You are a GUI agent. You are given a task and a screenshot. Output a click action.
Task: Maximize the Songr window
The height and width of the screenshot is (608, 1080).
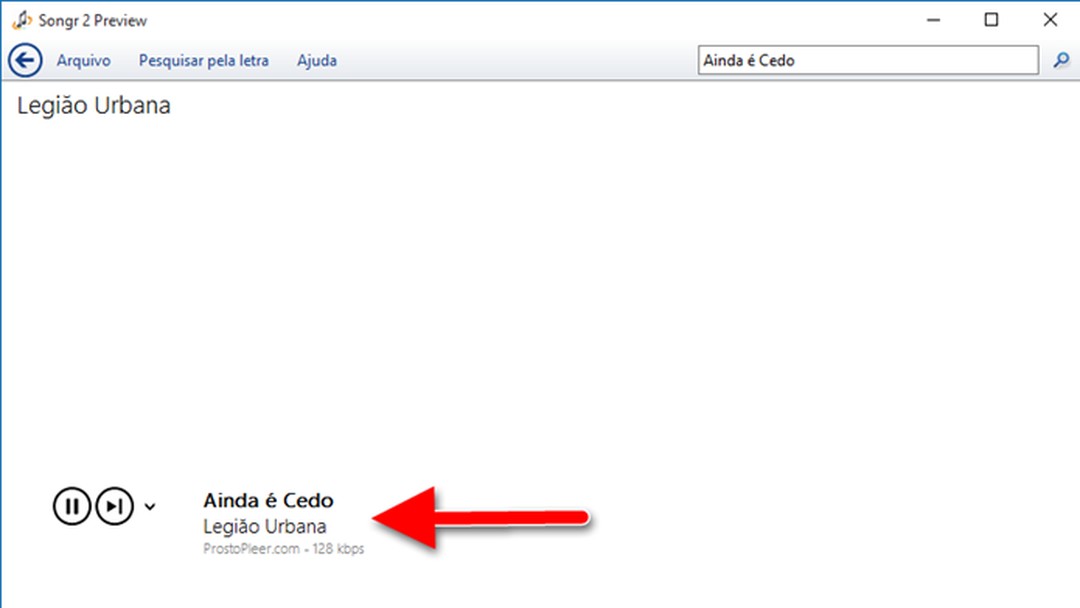[991, 20]
